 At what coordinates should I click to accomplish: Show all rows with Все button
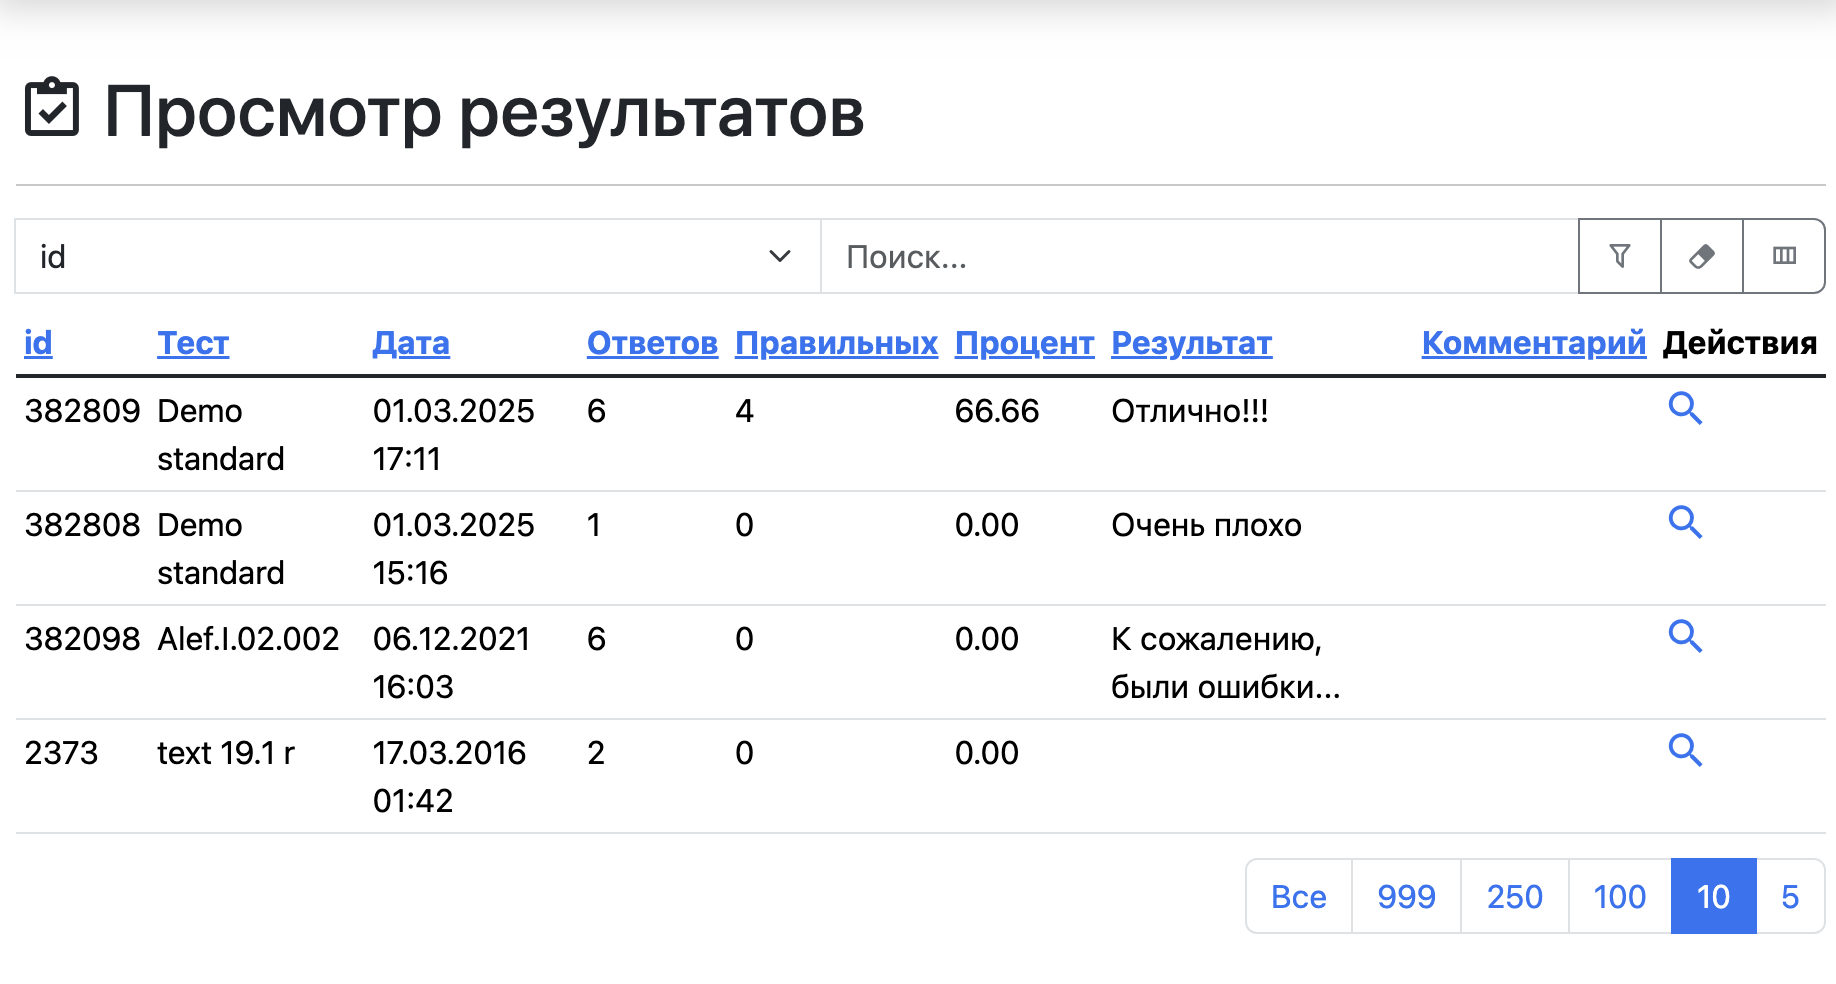click(1298, 896)
